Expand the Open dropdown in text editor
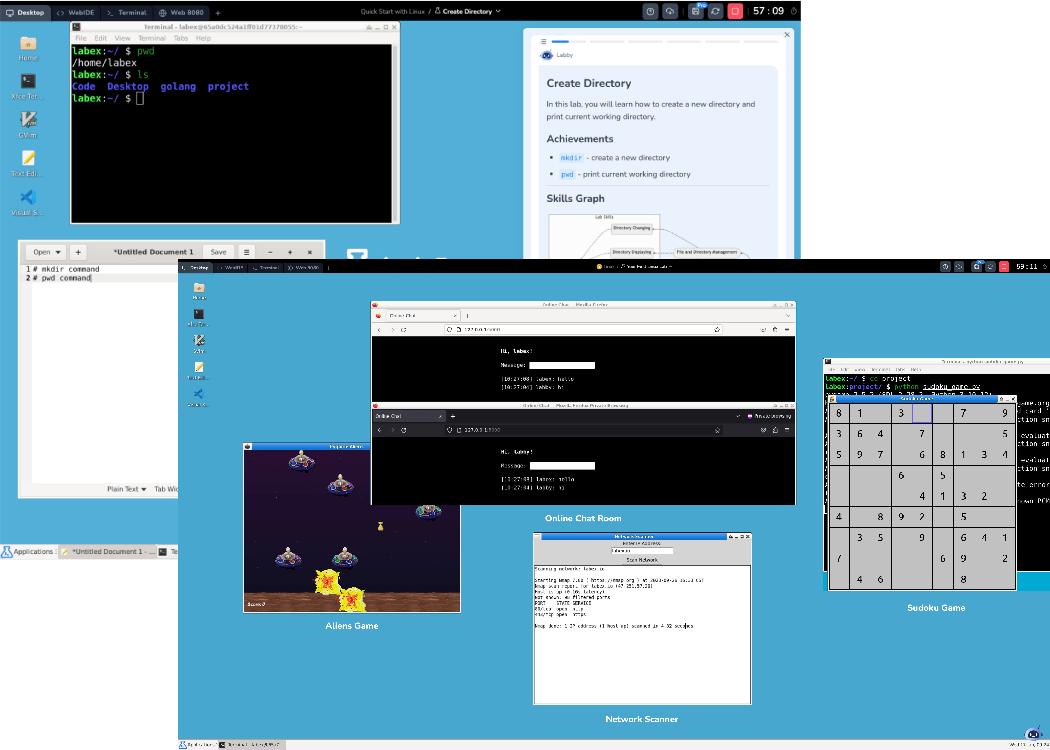1050x750 pixels. 47,252
